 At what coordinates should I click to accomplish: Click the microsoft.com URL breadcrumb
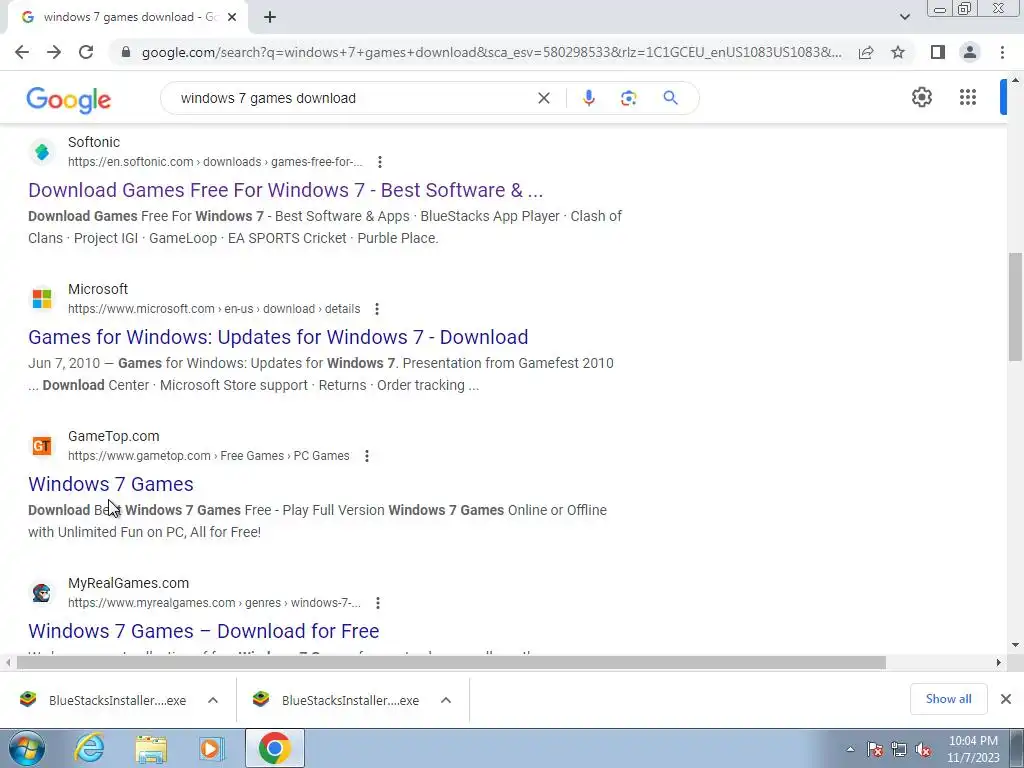[214, 309]
